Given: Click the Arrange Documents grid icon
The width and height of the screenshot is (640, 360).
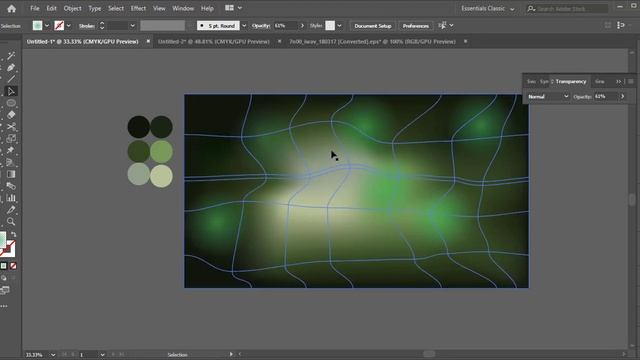Looking at the screenshot, I should pos(229,8).
